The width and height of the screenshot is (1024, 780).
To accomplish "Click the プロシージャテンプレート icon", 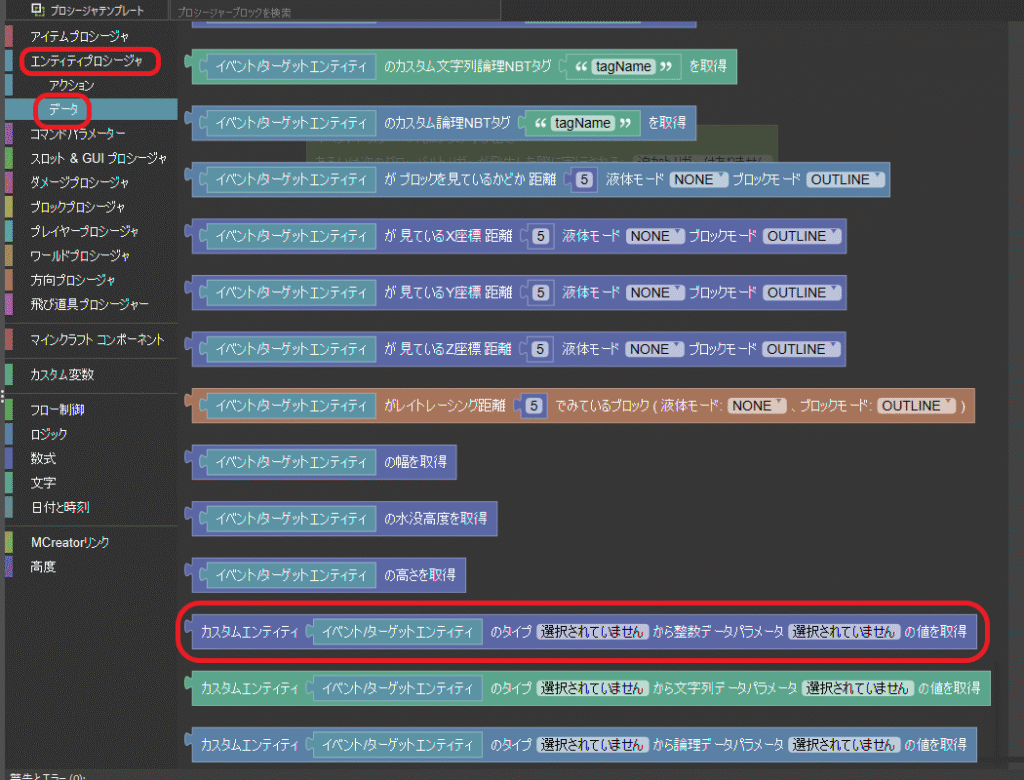I will point(37,10).
